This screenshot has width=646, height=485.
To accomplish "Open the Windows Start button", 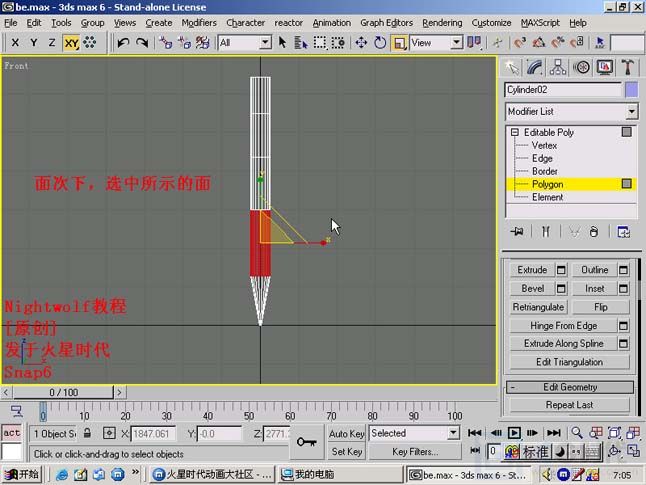I will pyautogui.click(x=21, y=475).
